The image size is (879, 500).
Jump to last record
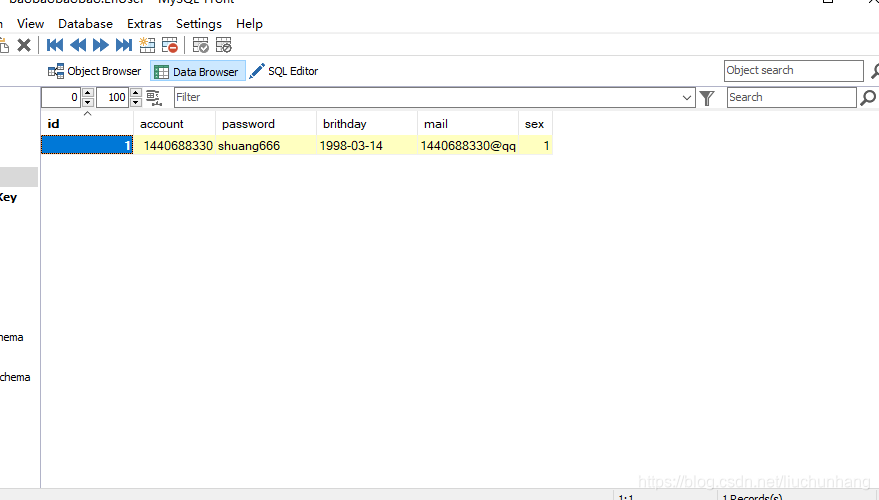[x=124, y=45]
